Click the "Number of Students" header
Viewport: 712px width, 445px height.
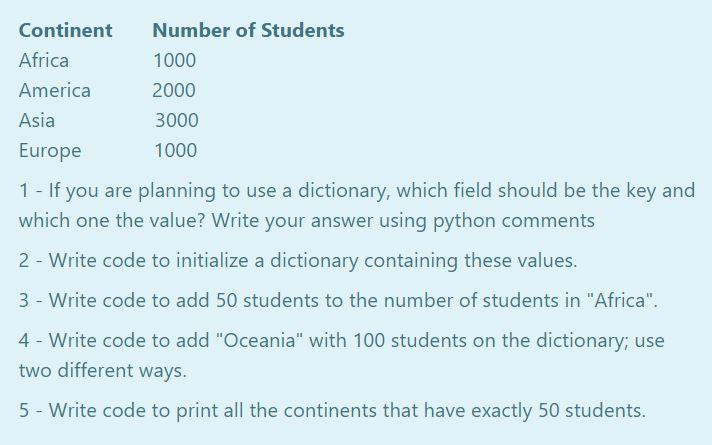click(248, 30)
